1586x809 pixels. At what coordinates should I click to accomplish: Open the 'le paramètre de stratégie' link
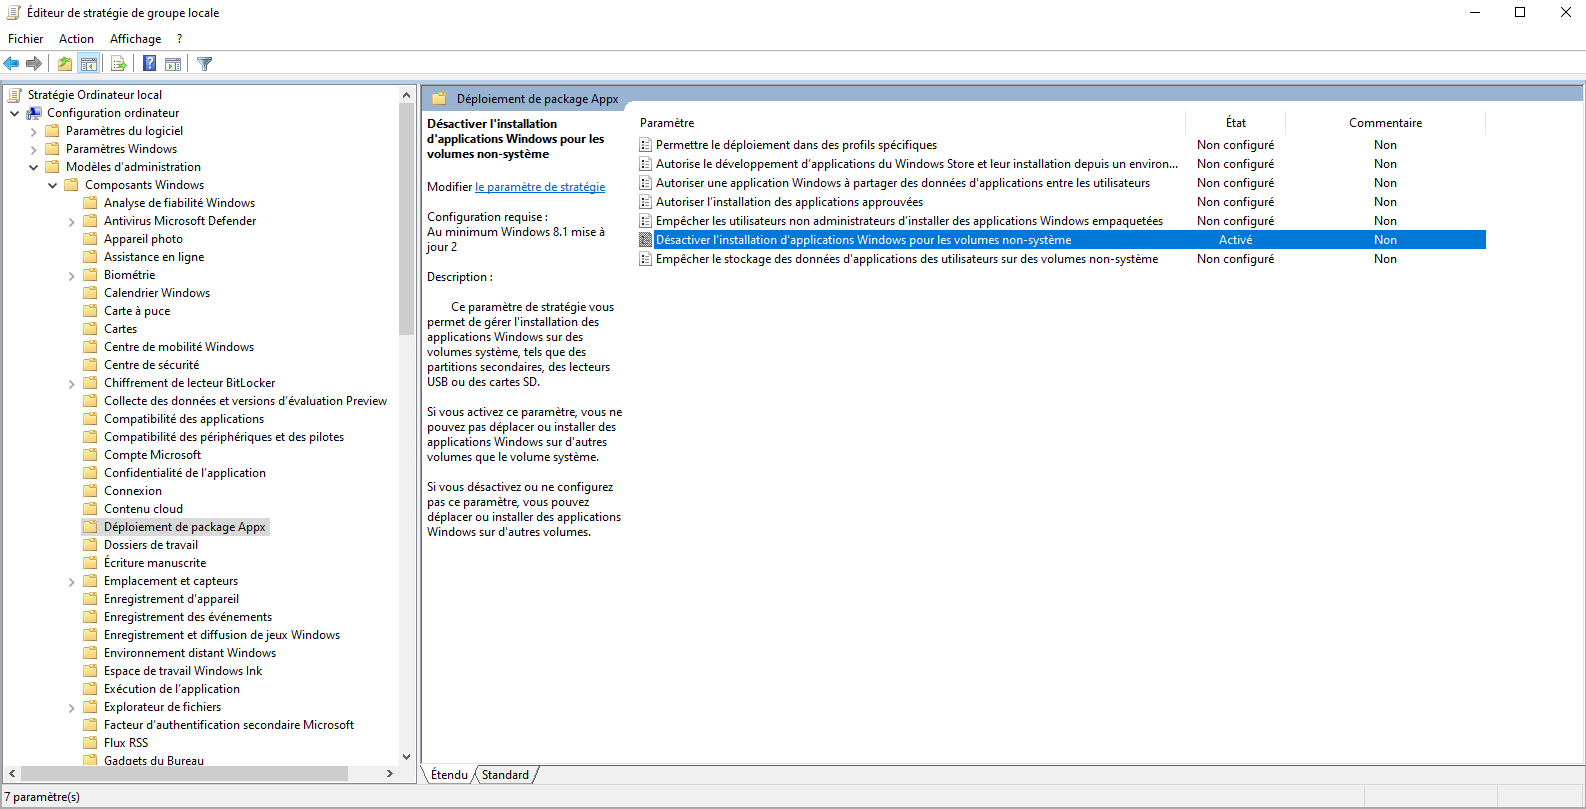tap(540, 187)
